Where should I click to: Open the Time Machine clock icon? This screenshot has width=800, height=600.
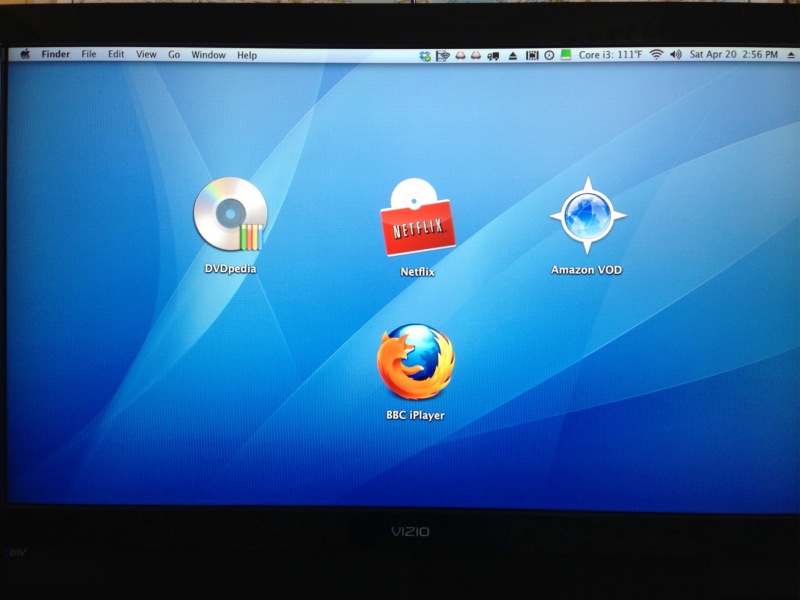point(549,55)
